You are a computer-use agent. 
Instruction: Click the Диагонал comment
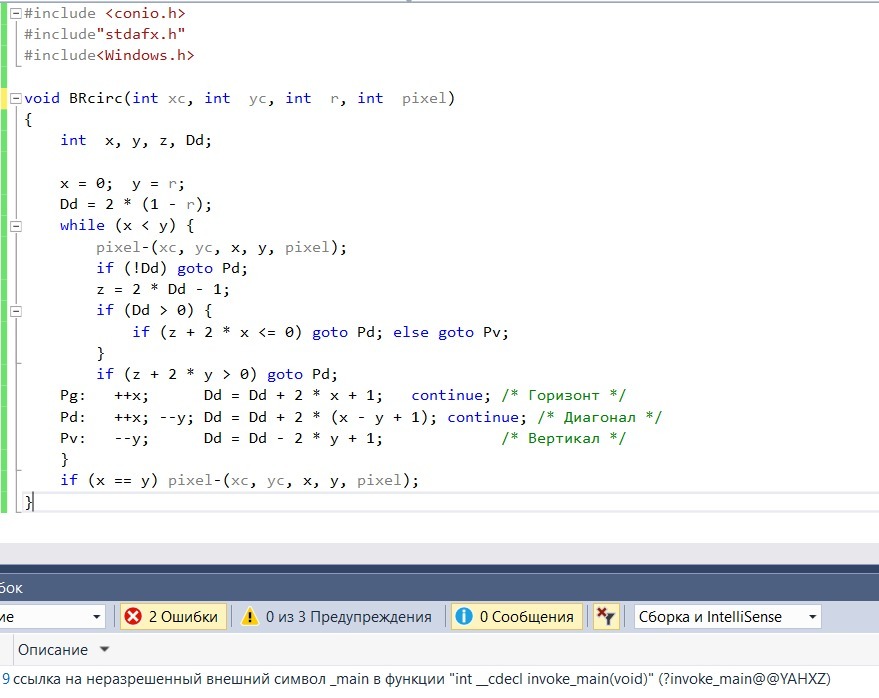tap(599, 418)
